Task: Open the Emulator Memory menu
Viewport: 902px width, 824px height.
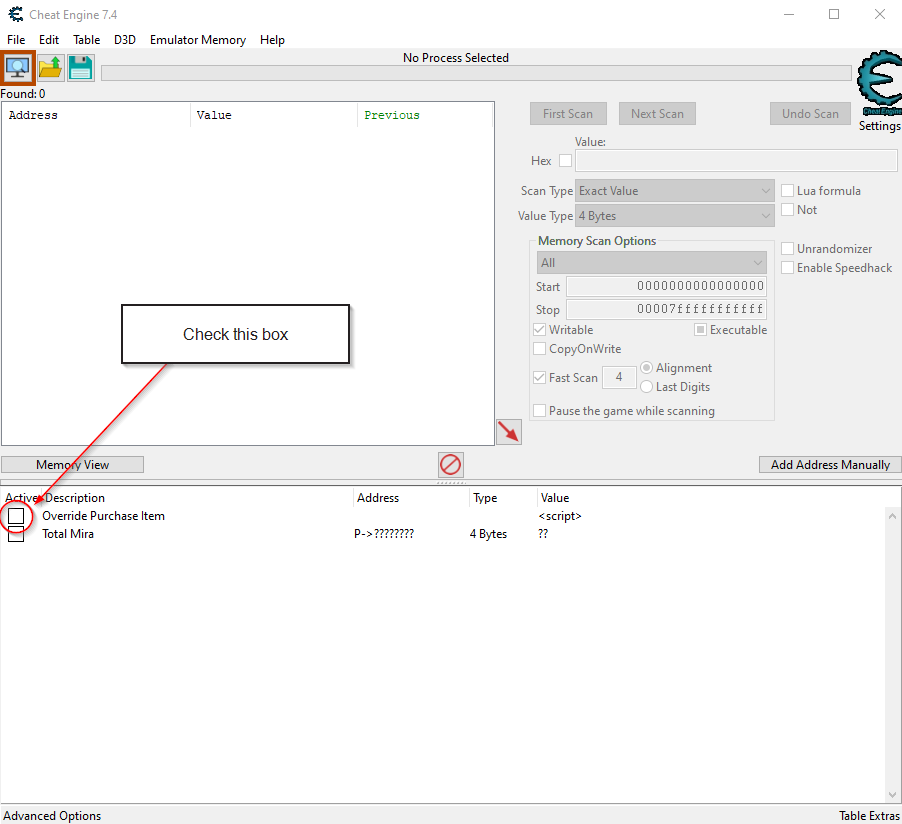Action: pos(198,40)
